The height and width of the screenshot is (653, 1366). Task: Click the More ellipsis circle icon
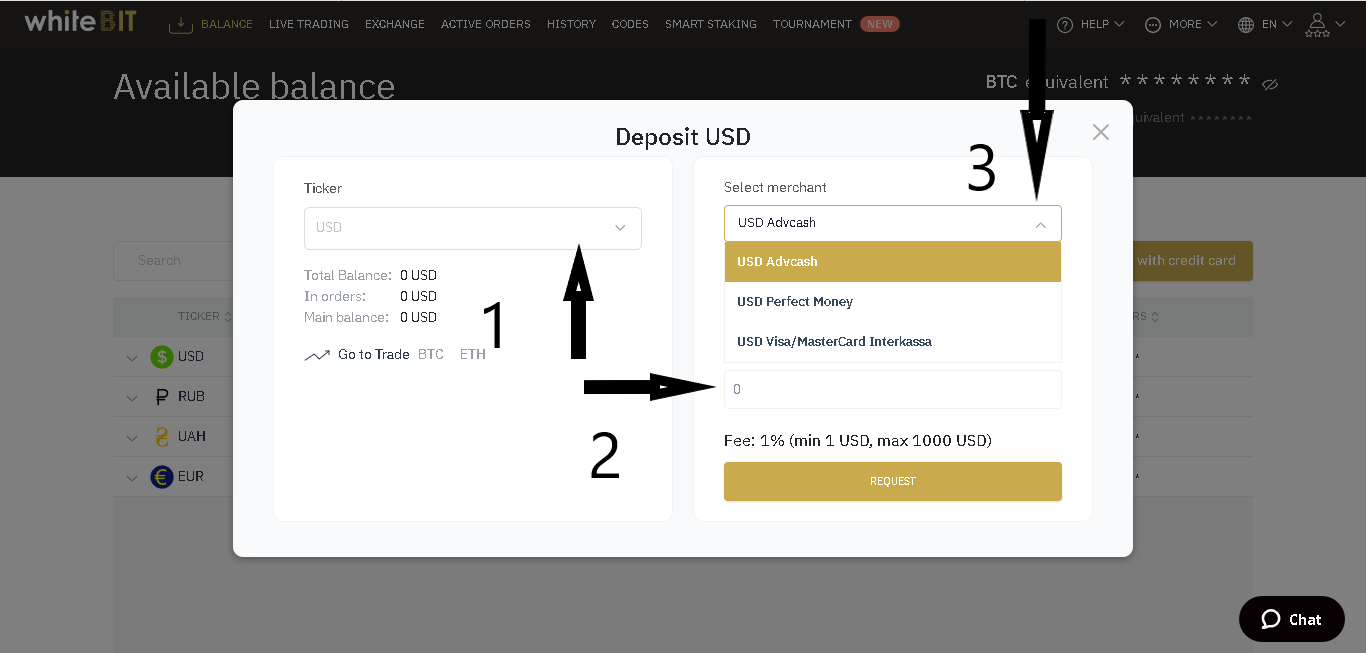point(1153,25)
